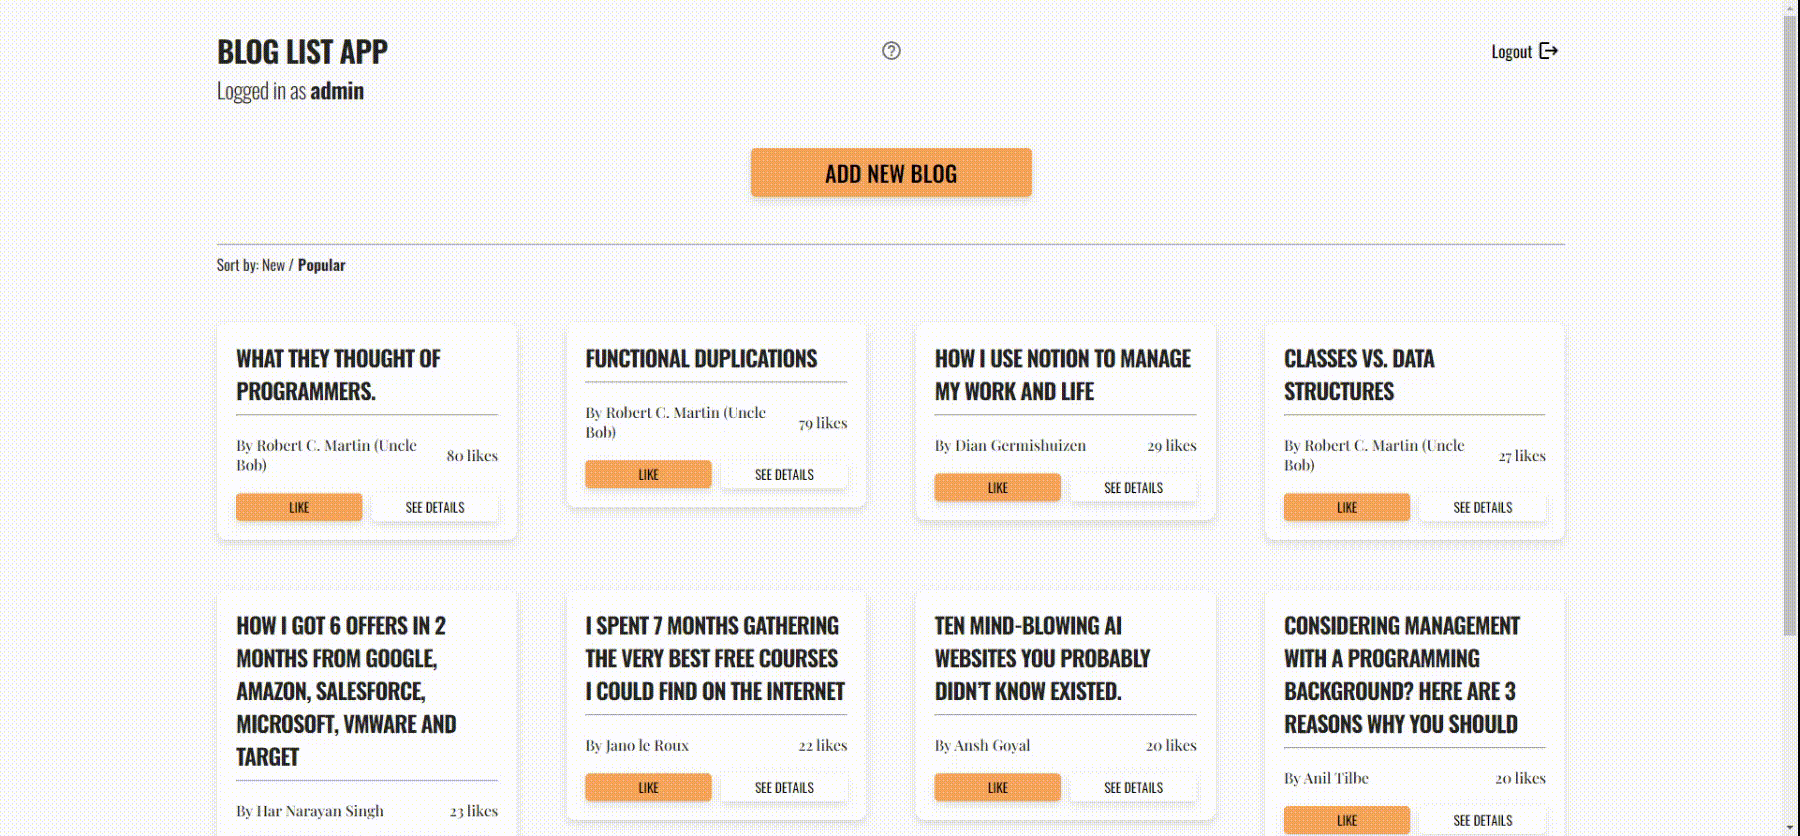Like the 7 months free courses blog
1800x836 pixels.
(x=648, y=787)
